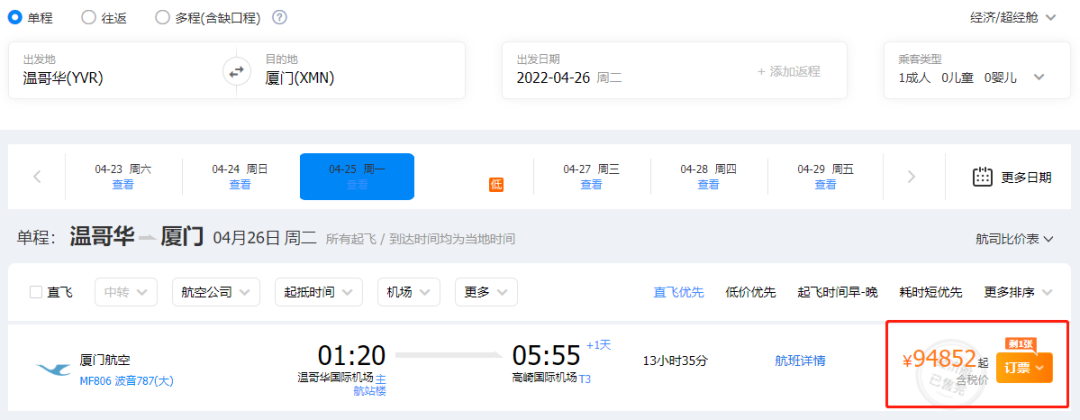Go to next dates with right arrow
The image size is (1080, 420).
coord(911,177)
